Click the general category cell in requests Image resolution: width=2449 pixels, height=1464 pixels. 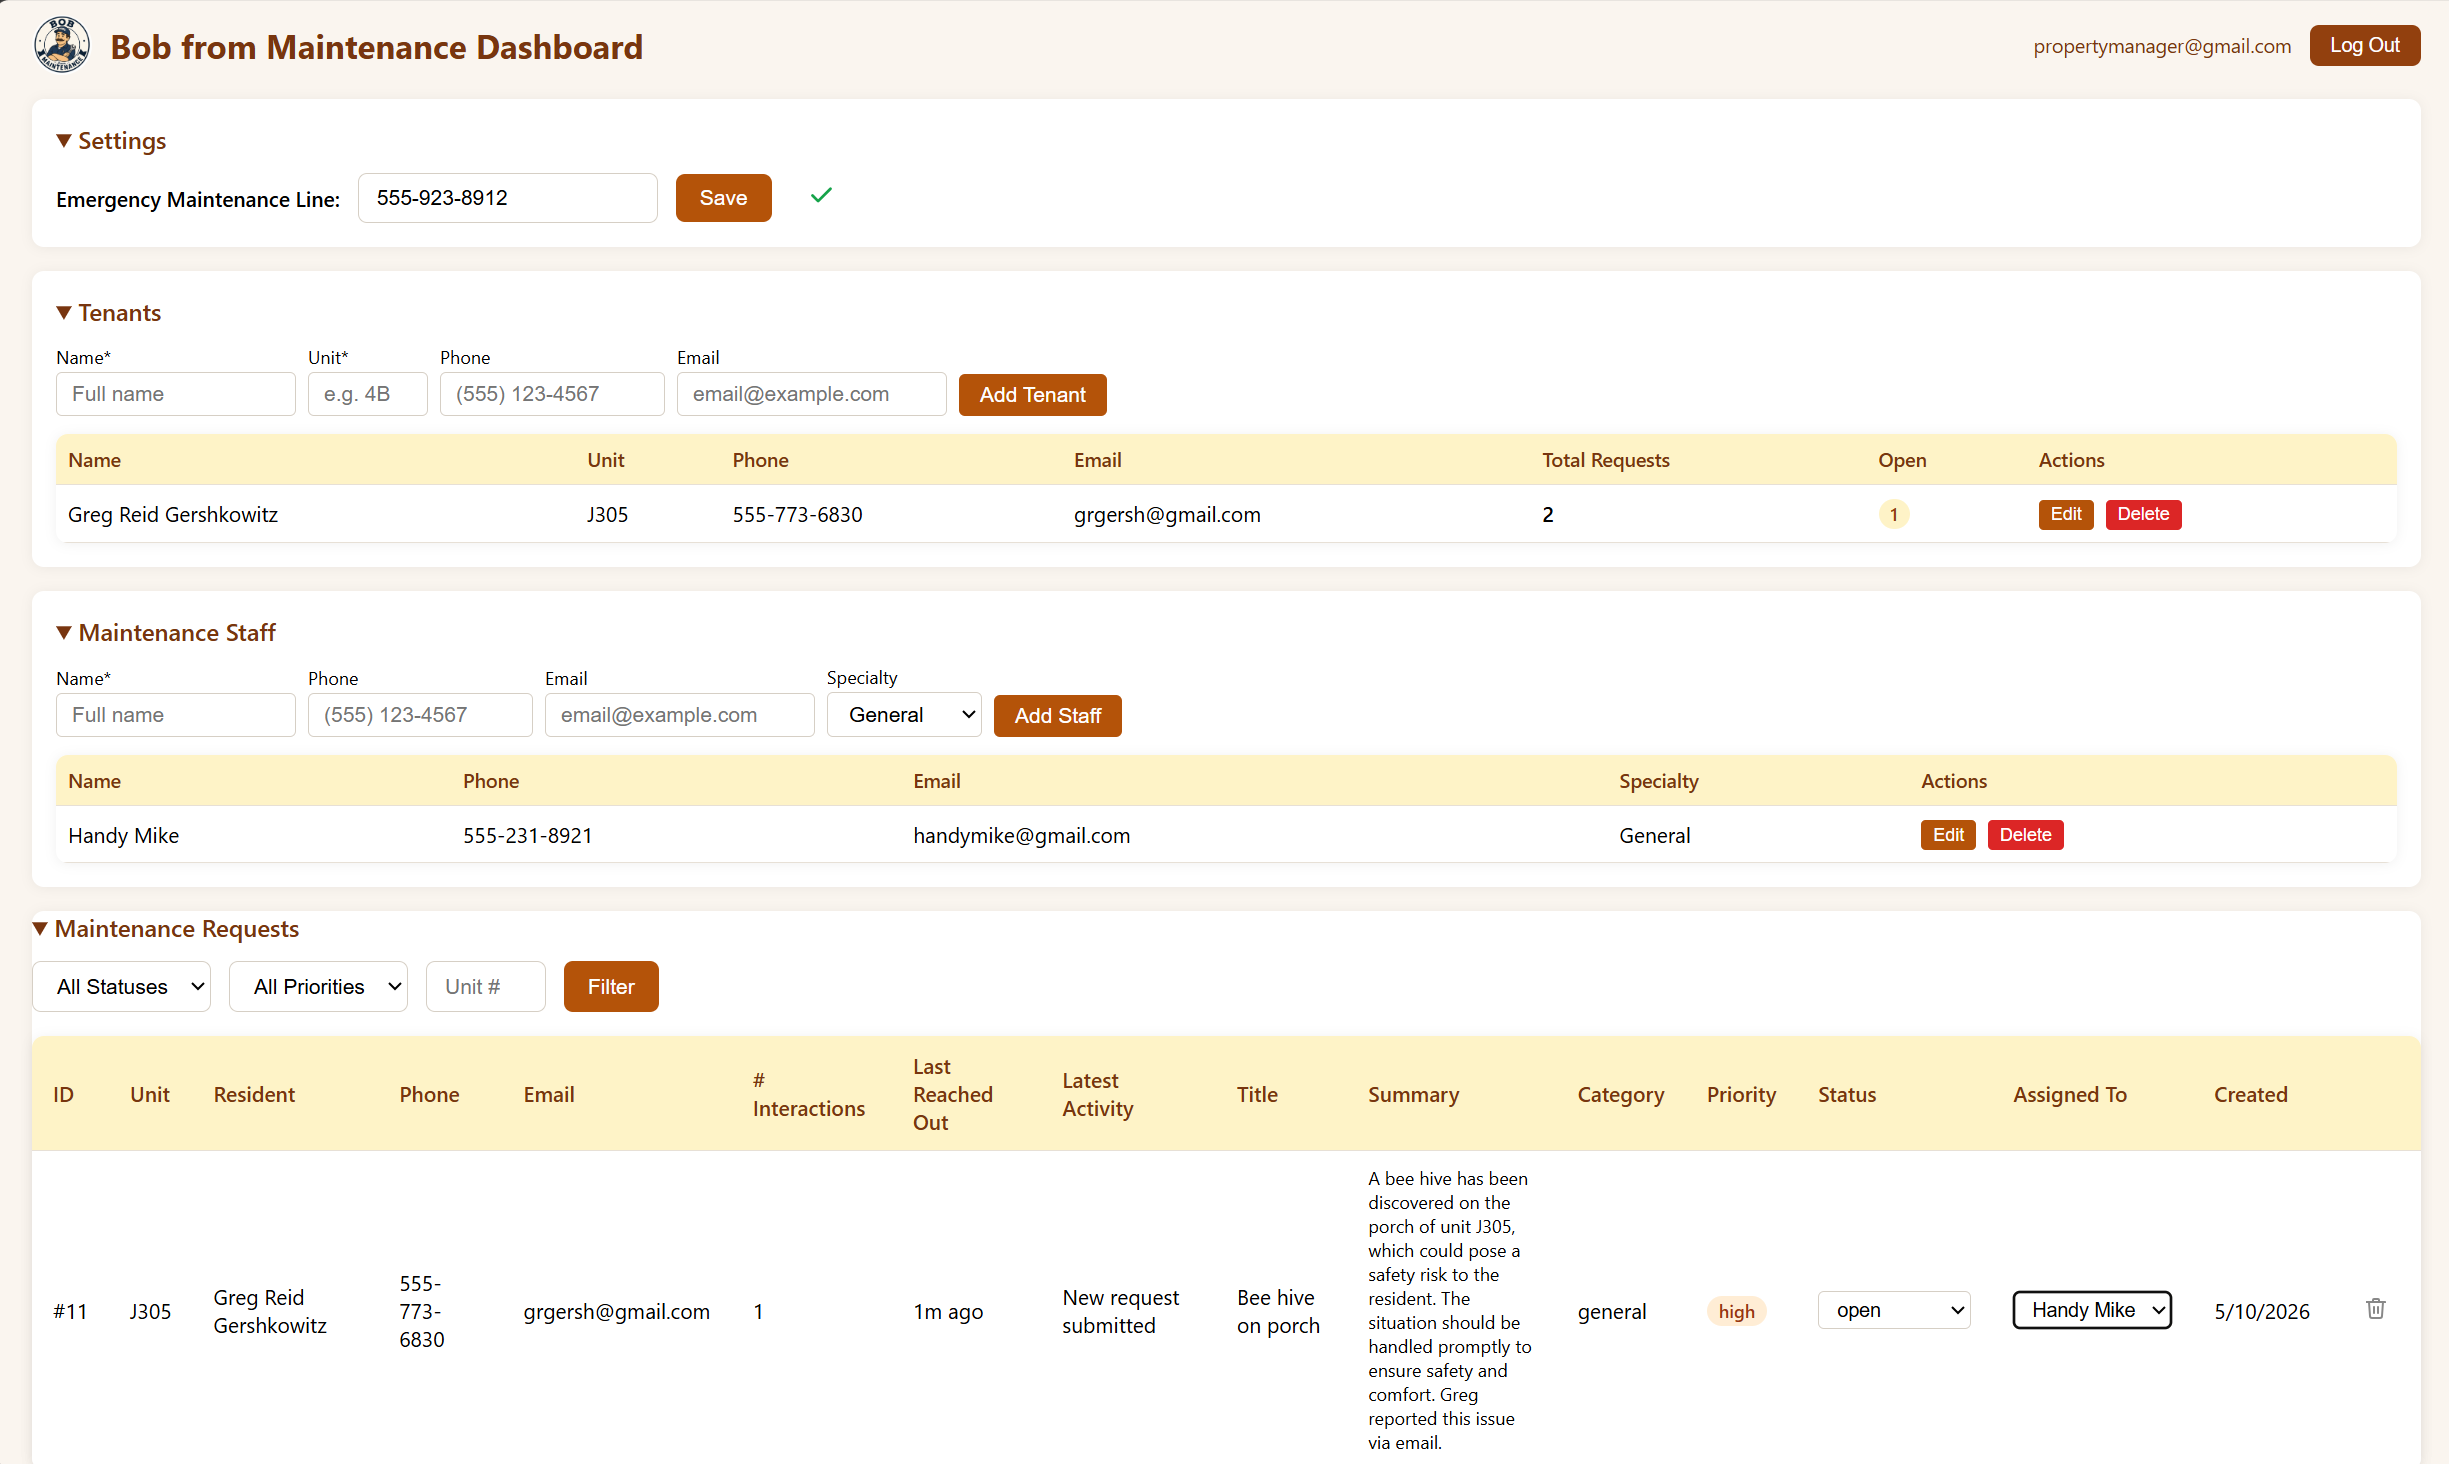coord(1611,1311)
